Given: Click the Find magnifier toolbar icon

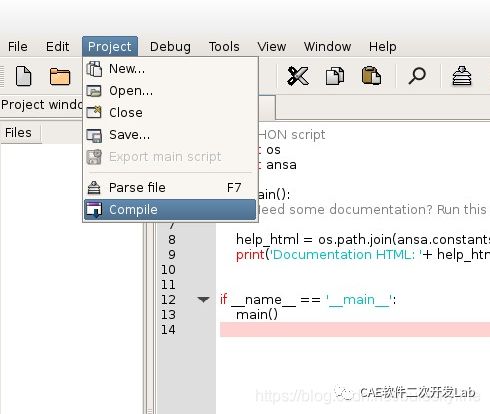Looking at the screenshot, I should 417,76.
